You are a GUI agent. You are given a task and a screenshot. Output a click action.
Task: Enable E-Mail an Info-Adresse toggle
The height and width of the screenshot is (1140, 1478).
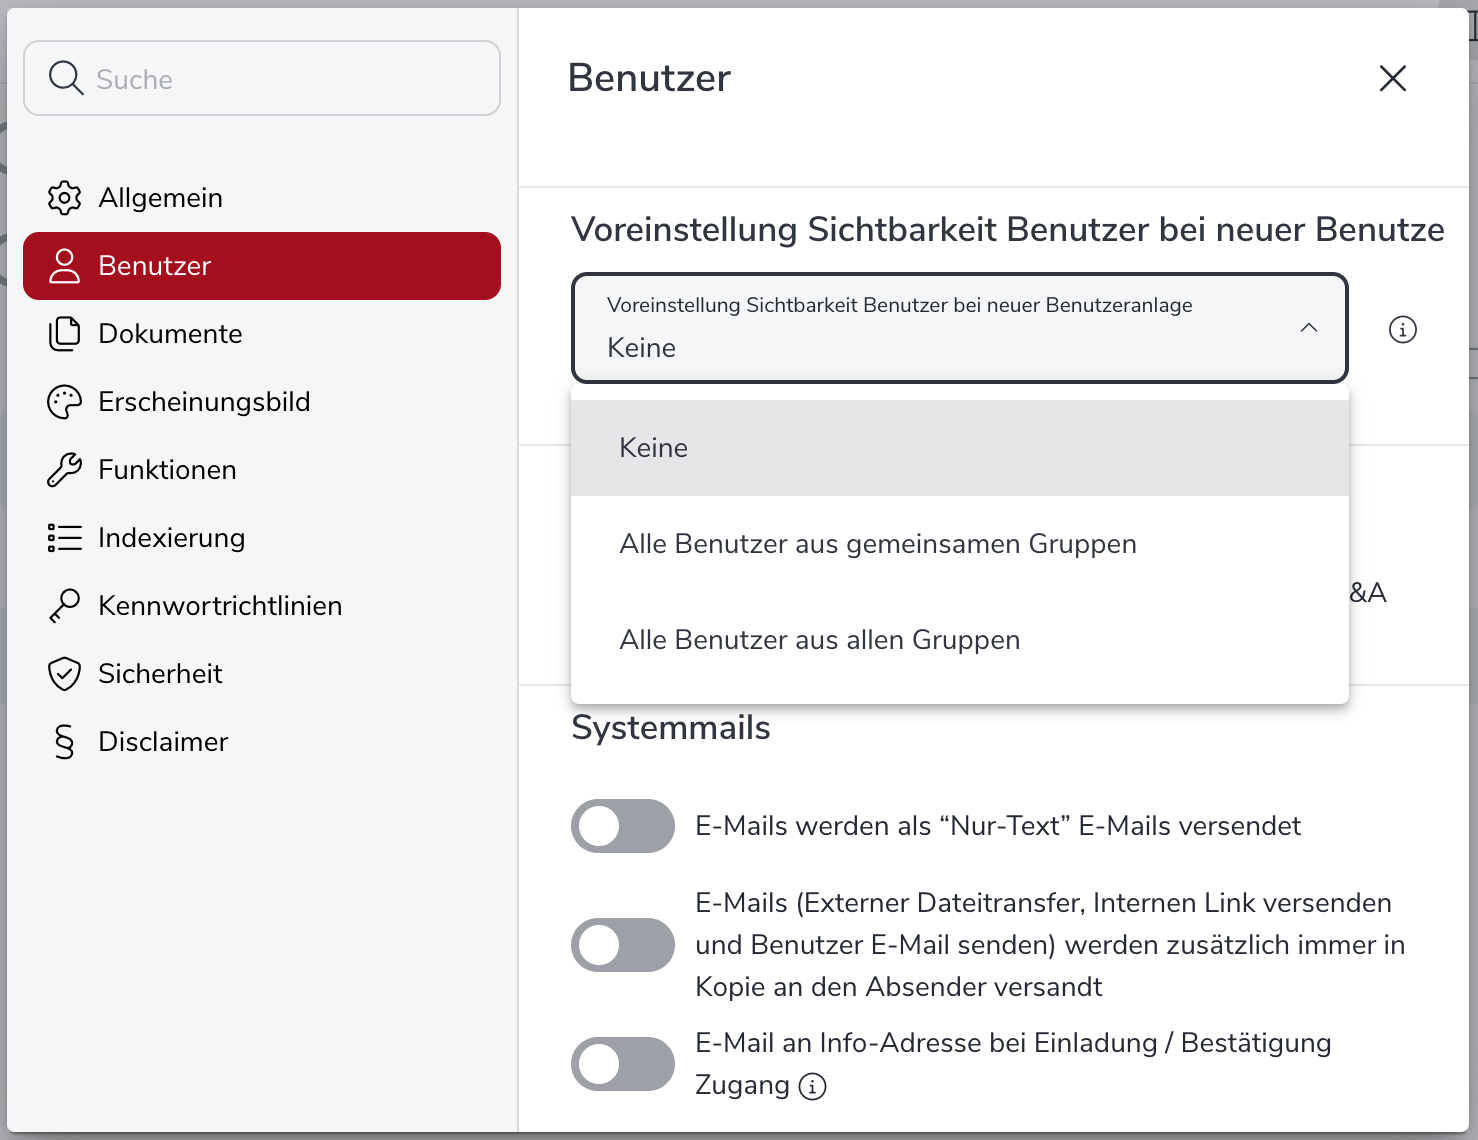coord(622,1064)
